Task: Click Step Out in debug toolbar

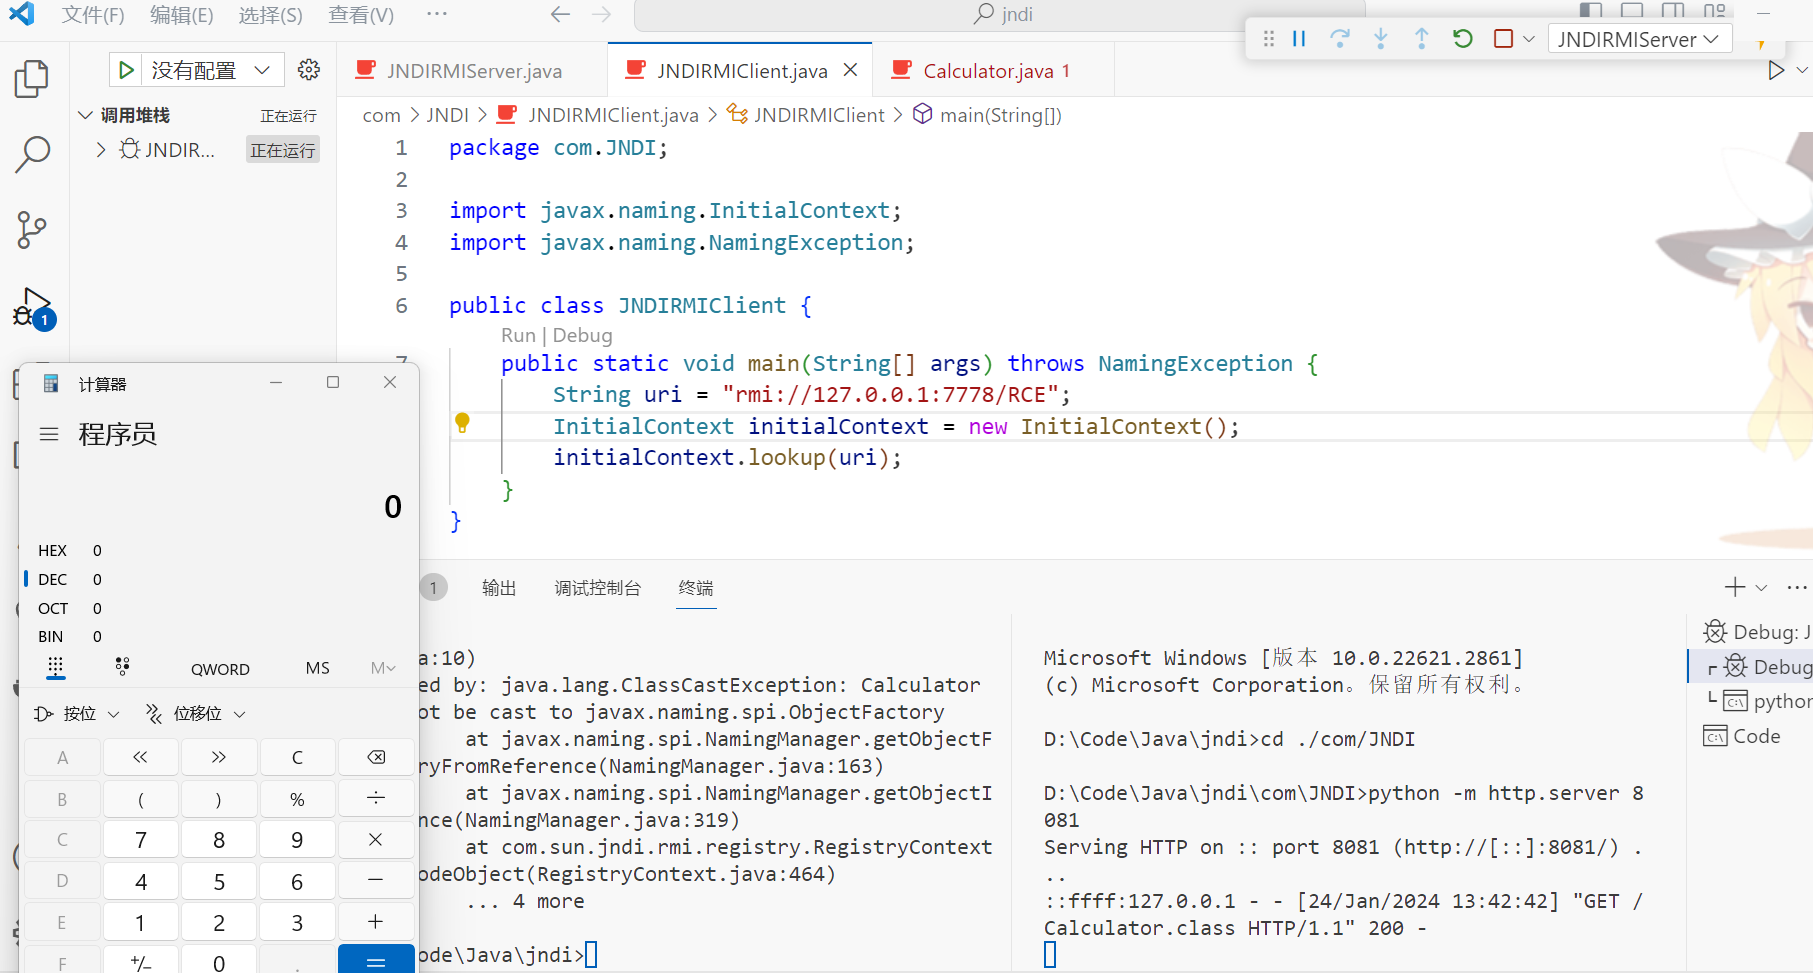Action: point(1421,39)
